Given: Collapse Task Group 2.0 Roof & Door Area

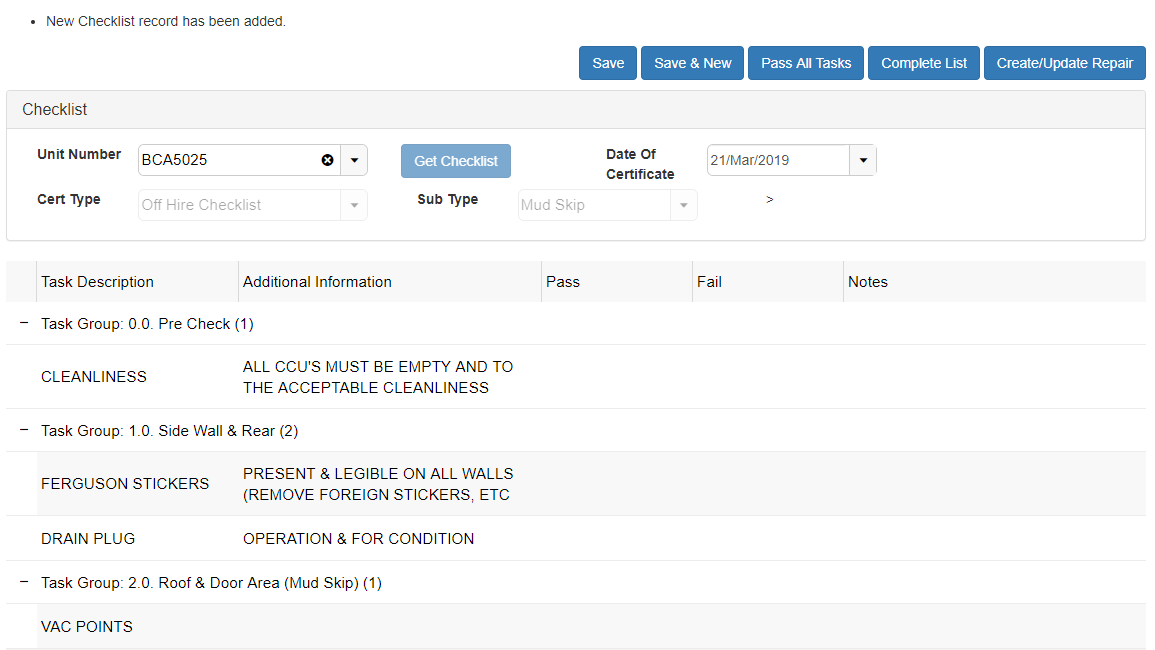Looking at the screenshot, I should [23, 582].
